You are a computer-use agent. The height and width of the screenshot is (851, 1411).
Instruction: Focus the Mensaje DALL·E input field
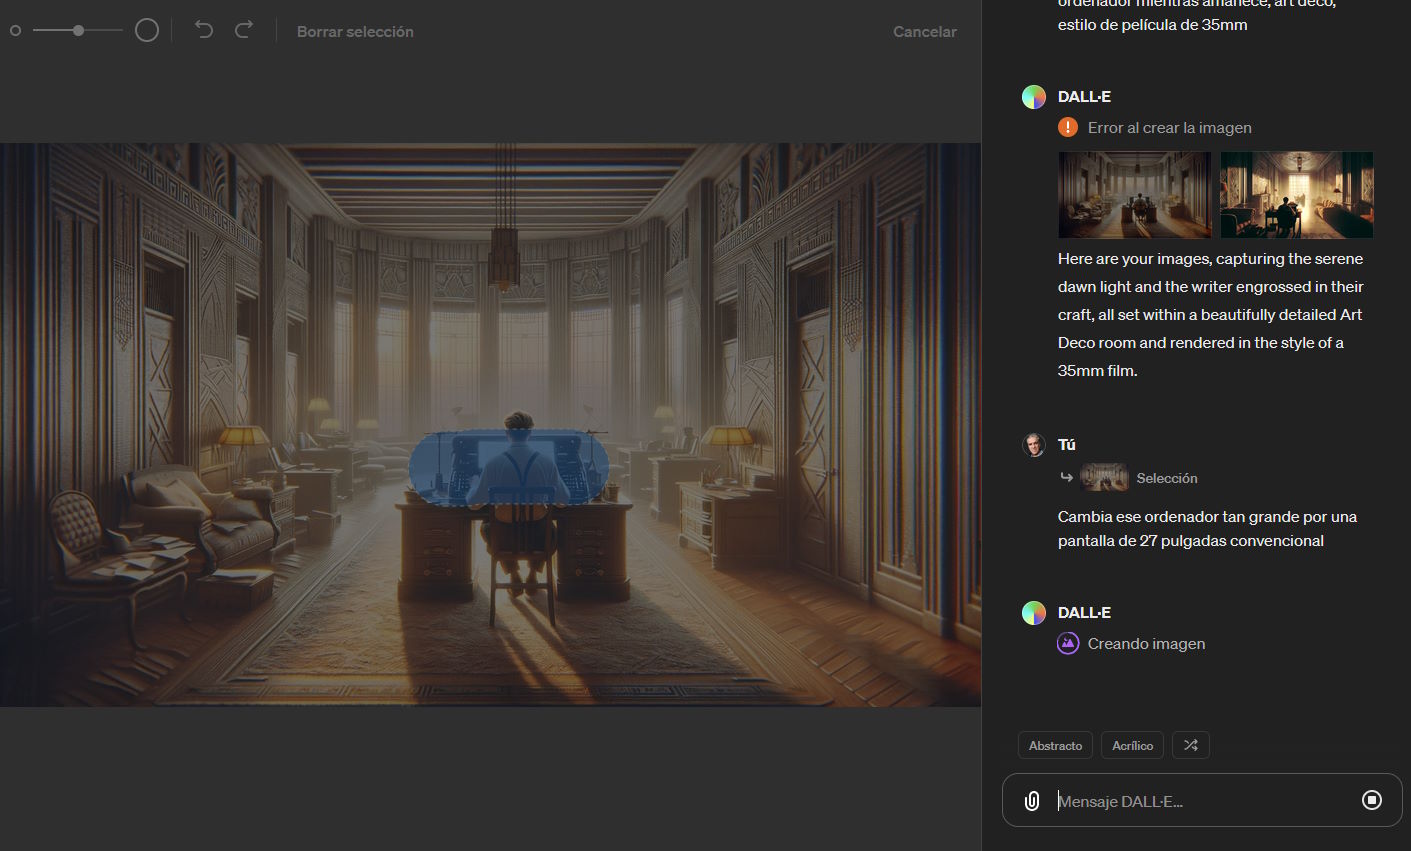click(x=1200, y=801)
